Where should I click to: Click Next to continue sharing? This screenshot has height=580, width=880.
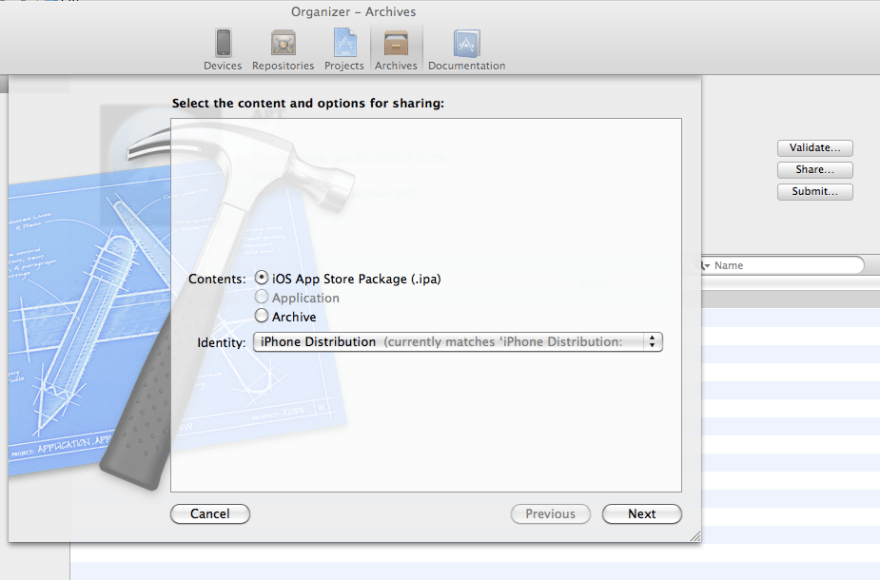tap(641, 514)
